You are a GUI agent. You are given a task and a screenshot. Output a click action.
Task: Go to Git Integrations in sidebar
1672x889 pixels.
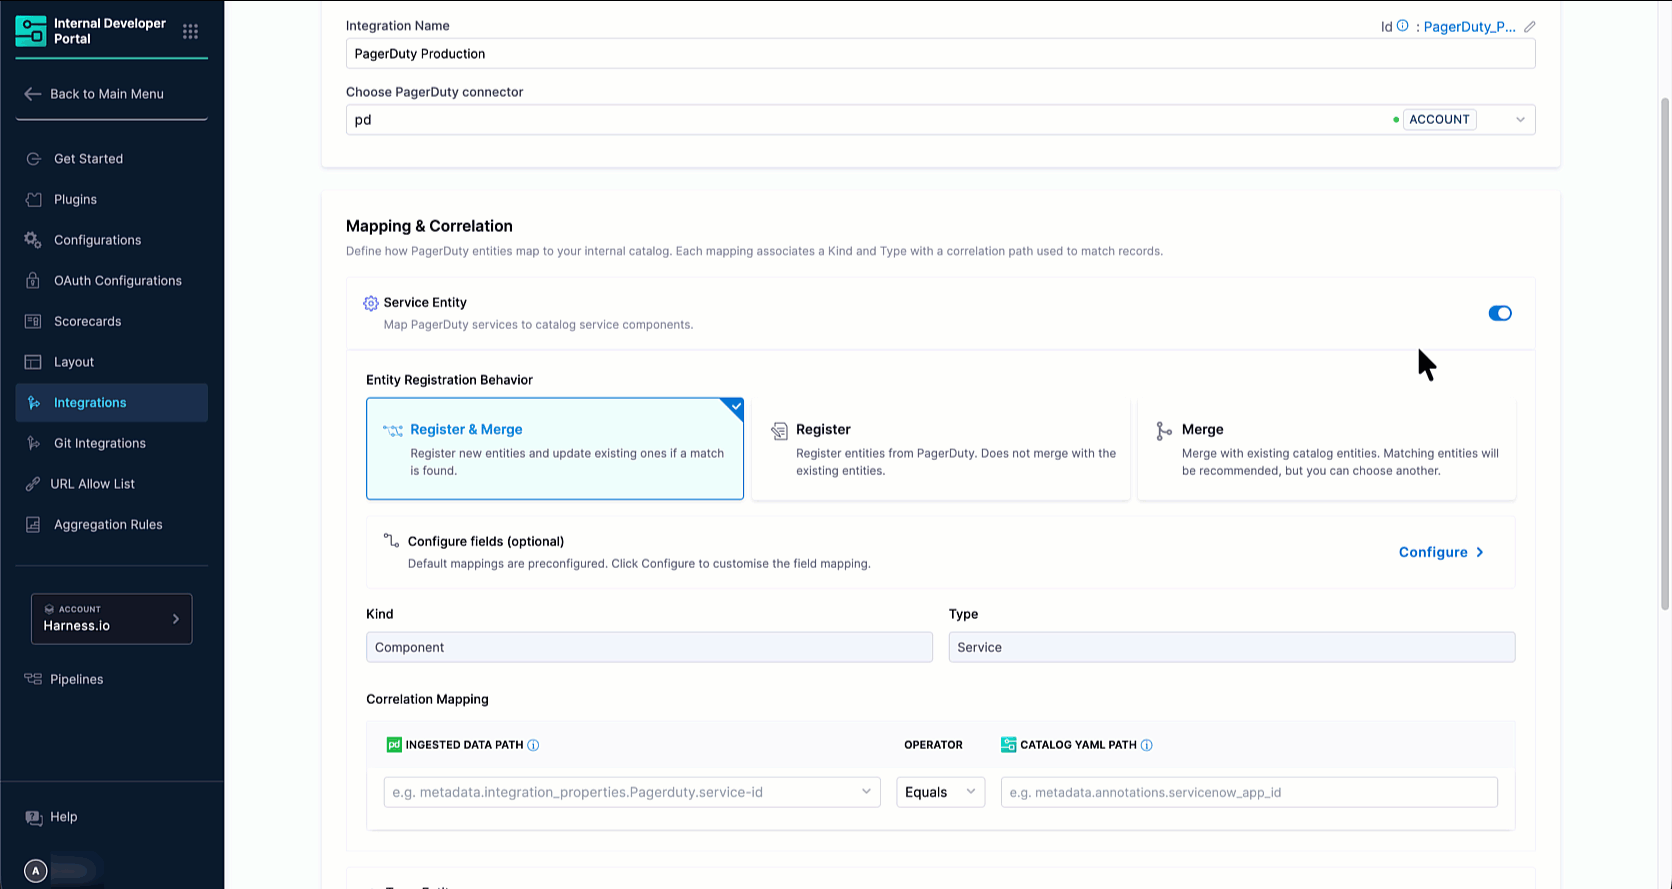click(99, 443)
